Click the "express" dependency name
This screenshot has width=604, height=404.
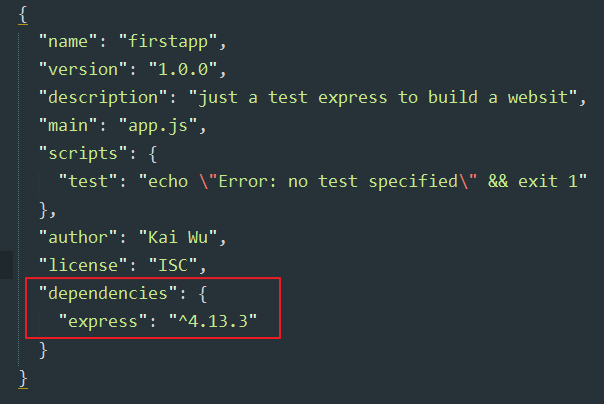pyautogui.click(x=103, y=322)
